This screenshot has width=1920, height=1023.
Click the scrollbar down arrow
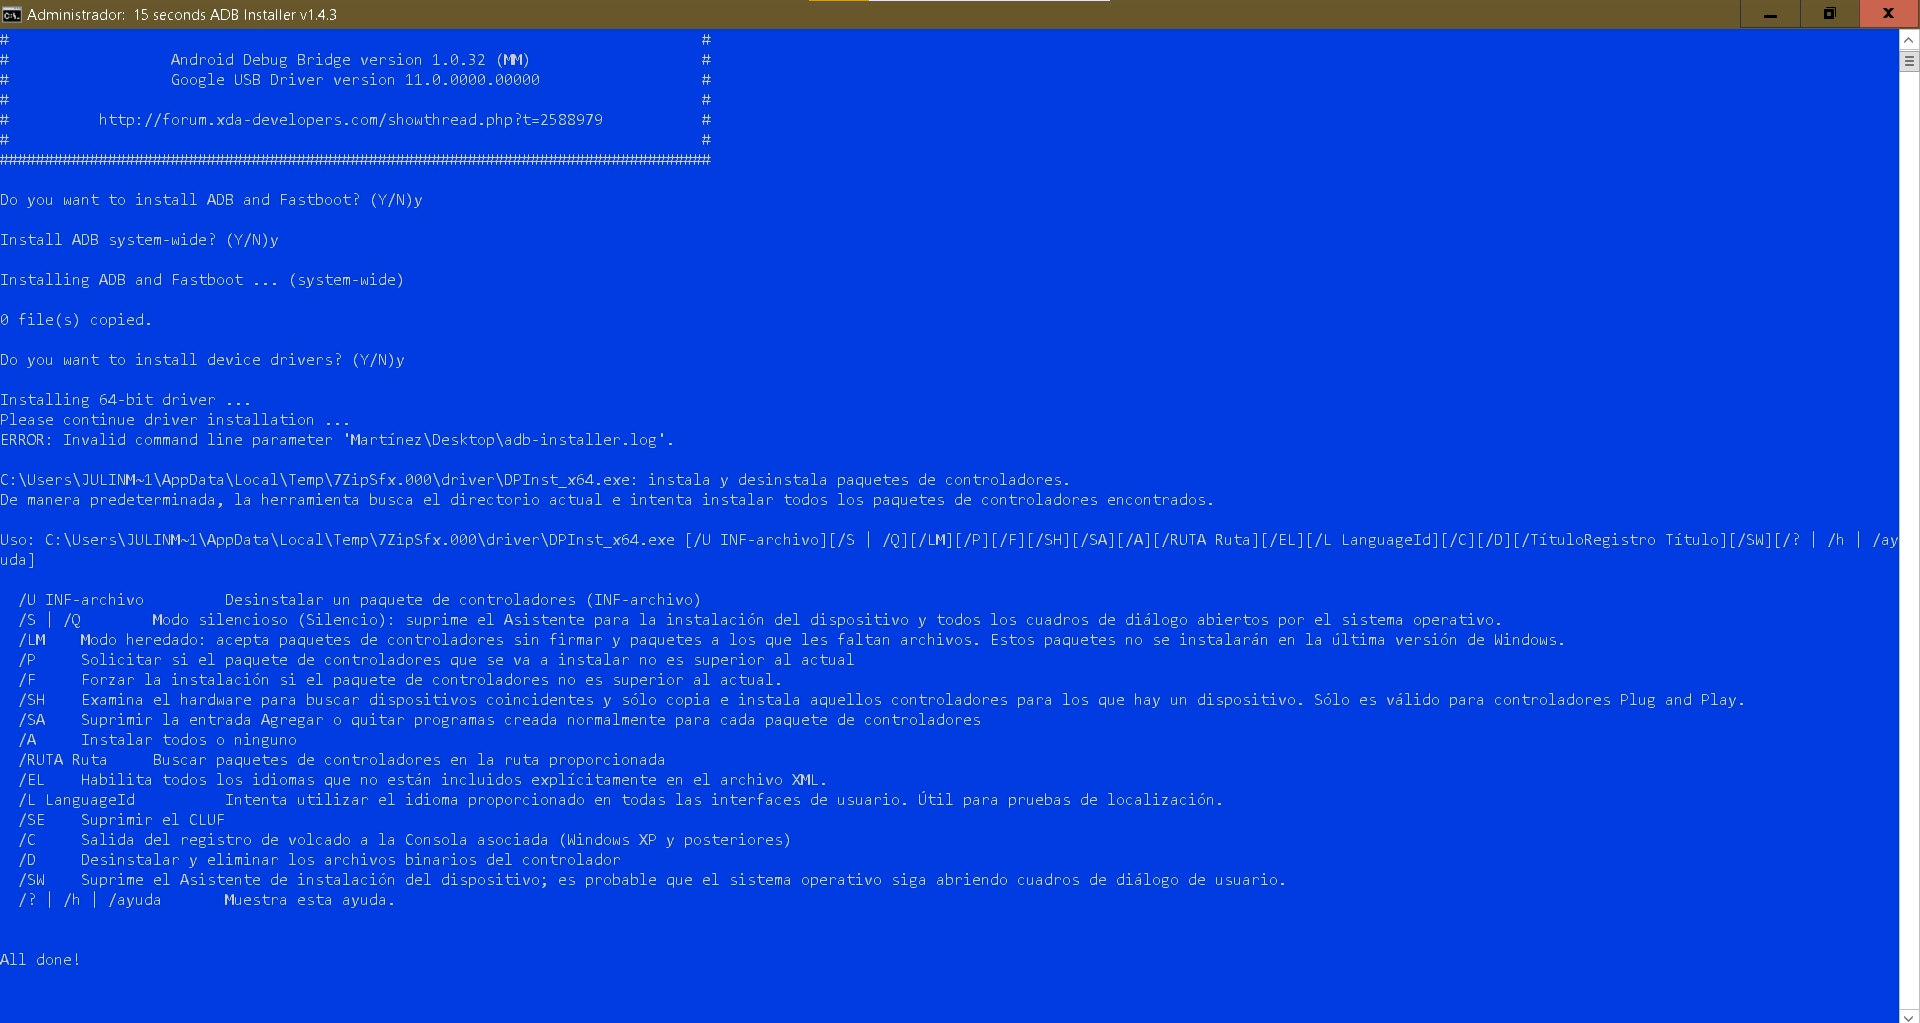[x=1909, y=1014]
